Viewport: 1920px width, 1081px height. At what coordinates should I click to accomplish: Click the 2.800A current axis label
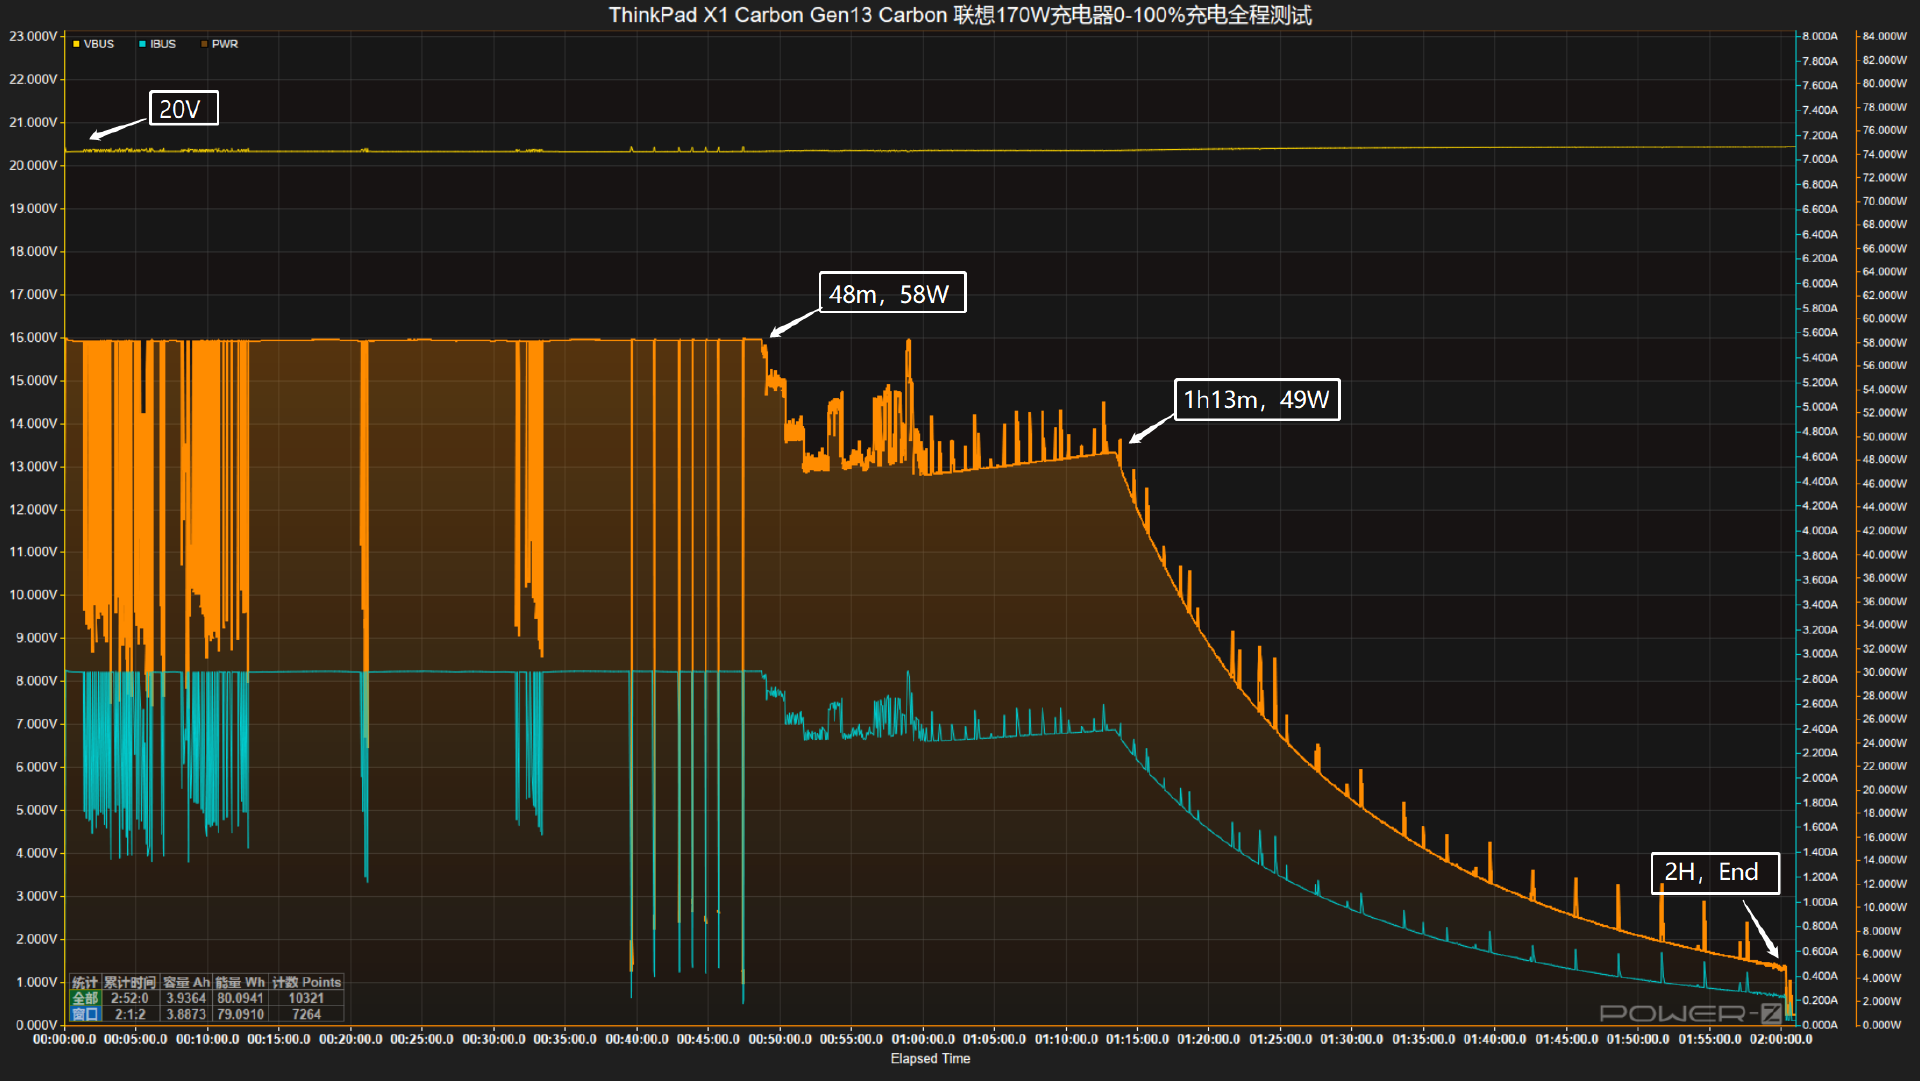click(x=1820, y=678)
